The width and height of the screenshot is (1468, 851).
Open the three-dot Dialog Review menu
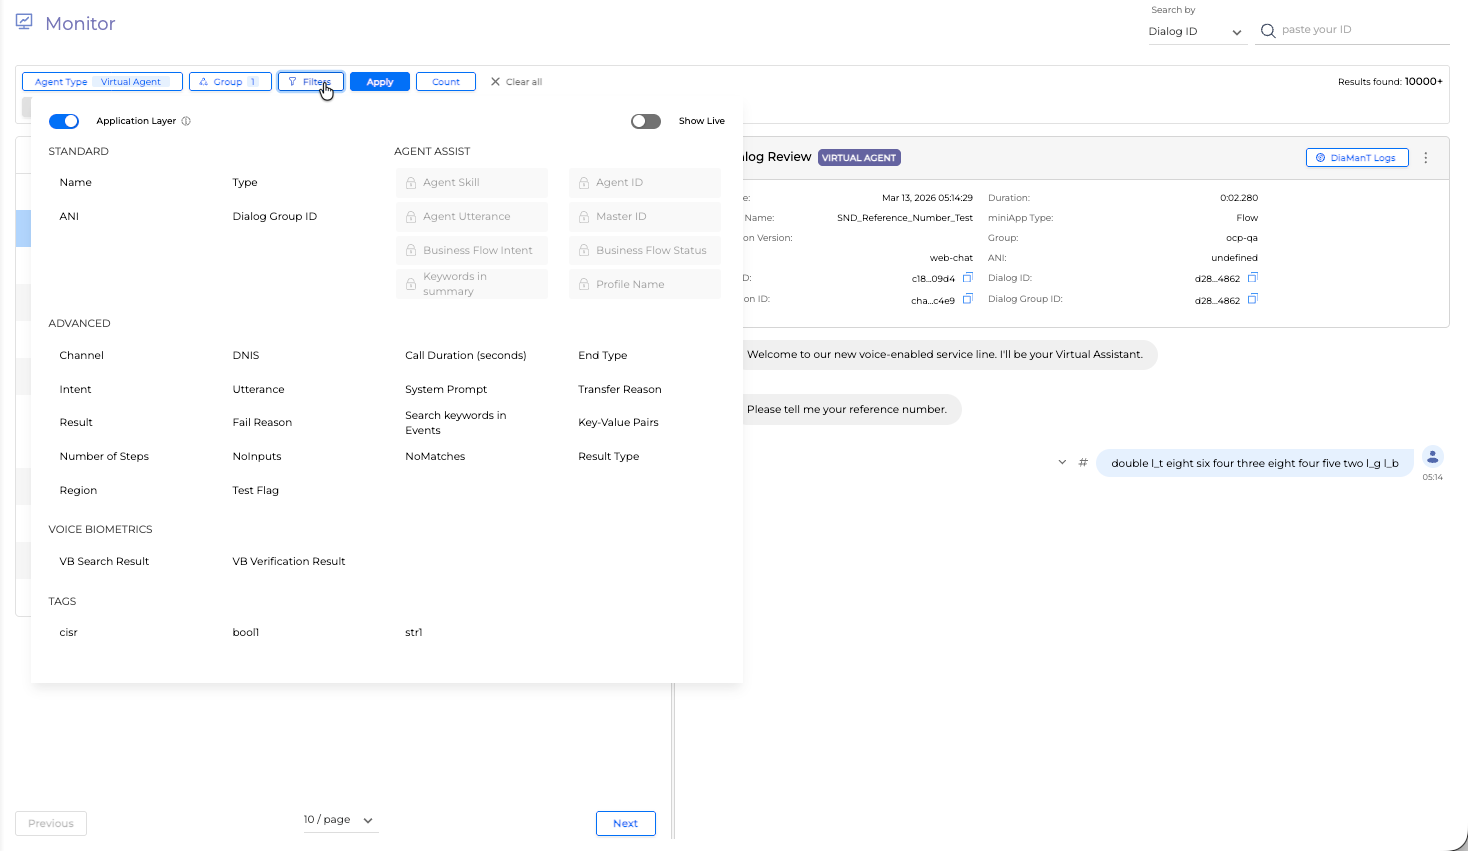tap(1426, 158)
